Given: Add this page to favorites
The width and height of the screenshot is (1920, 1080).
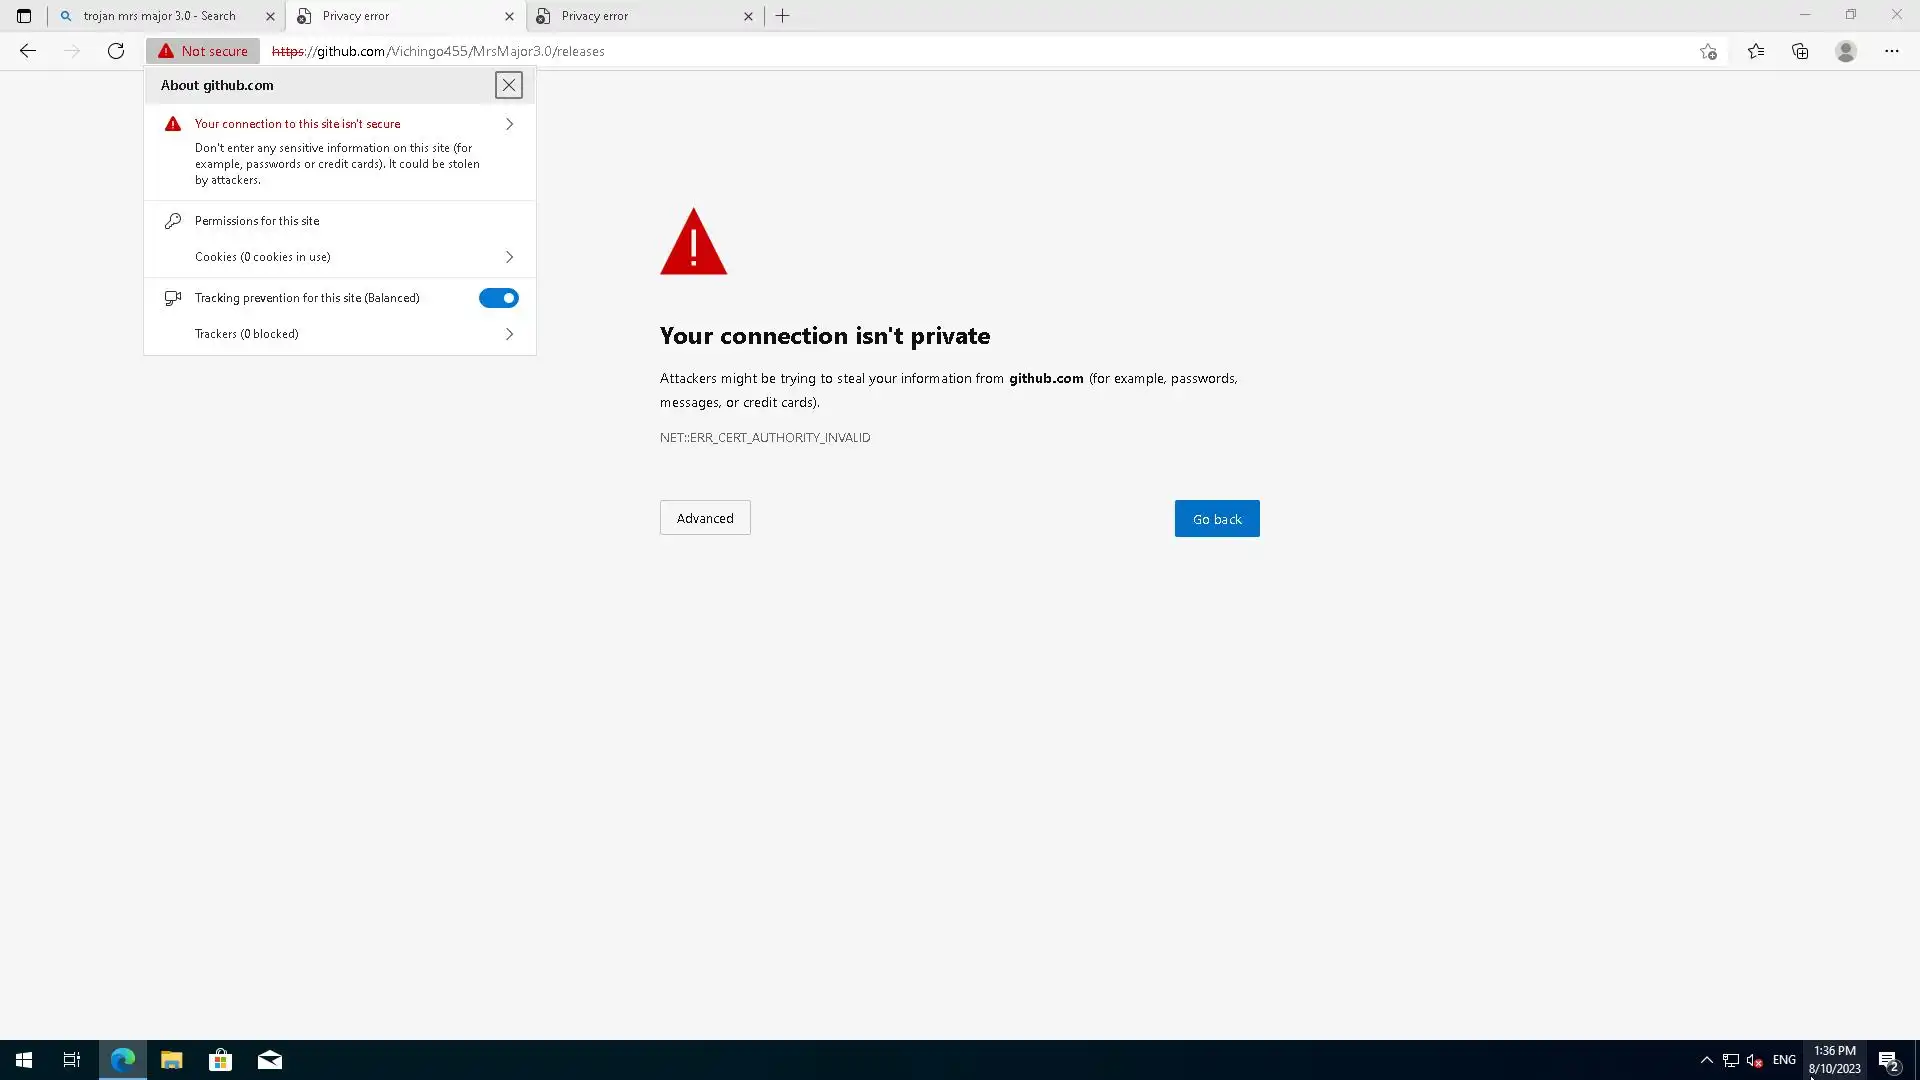Looking at the screenshot, I should click(x=1708, y=51).
